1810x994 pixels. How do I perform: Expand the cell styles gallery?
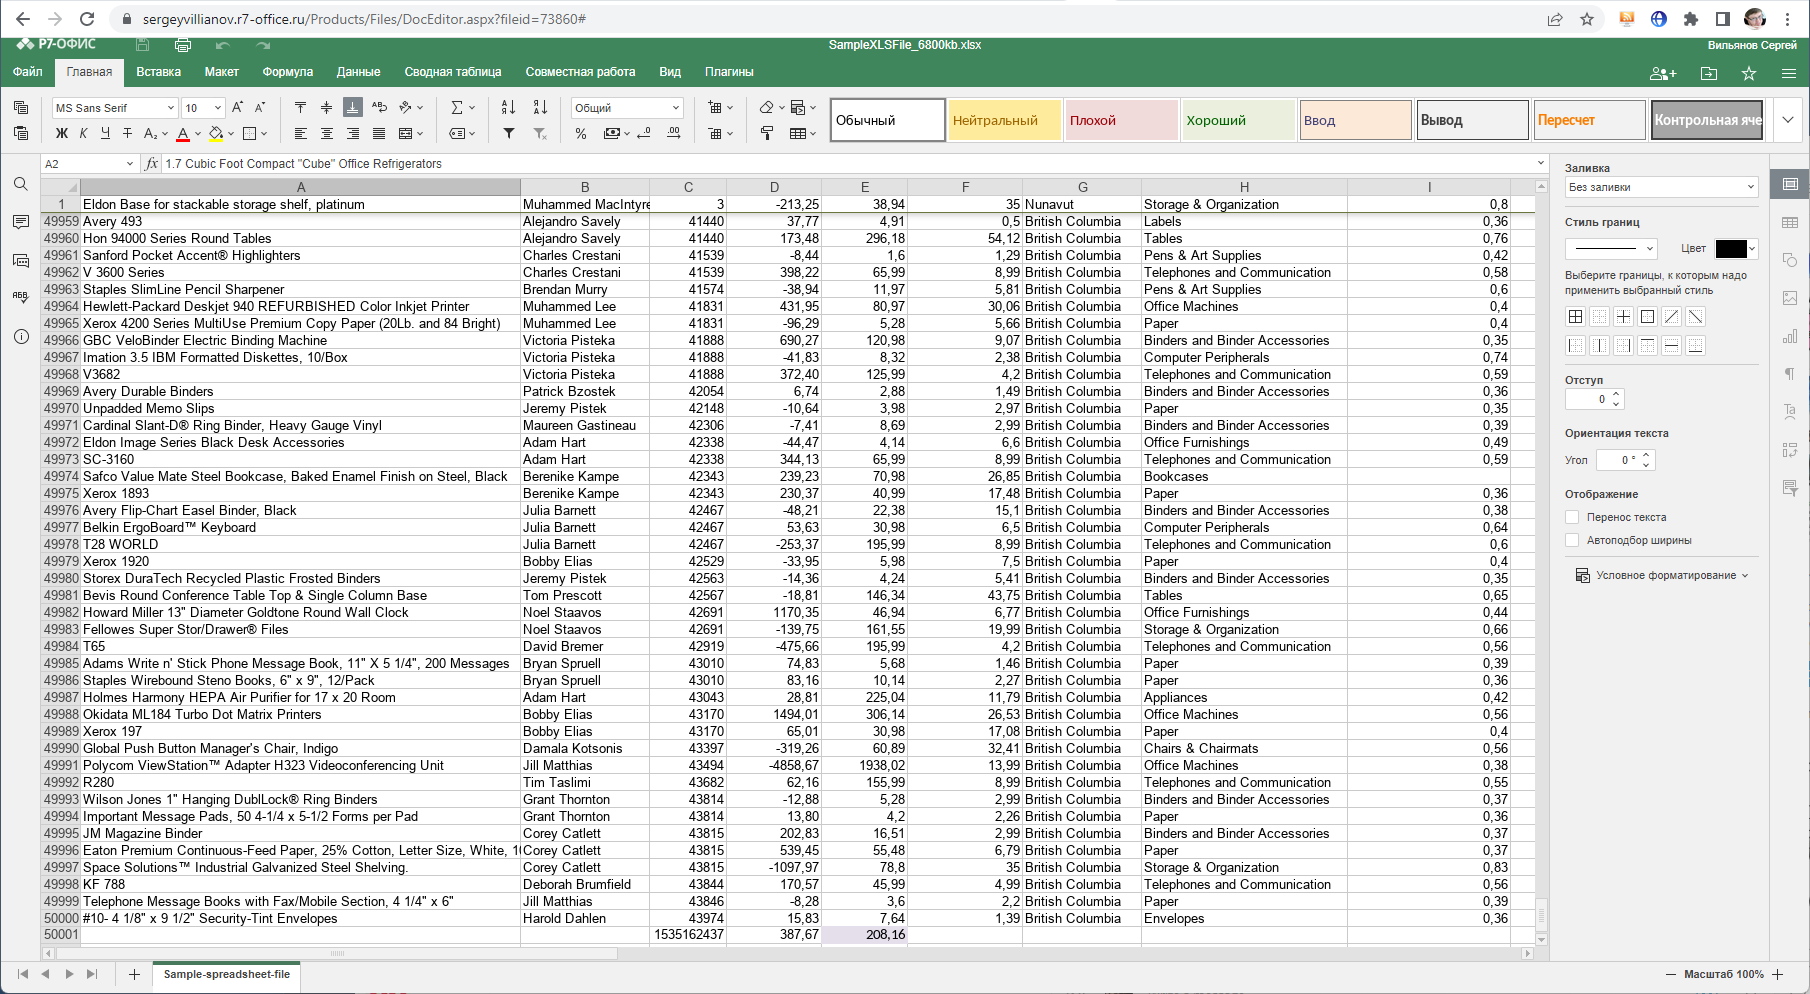1787,120
